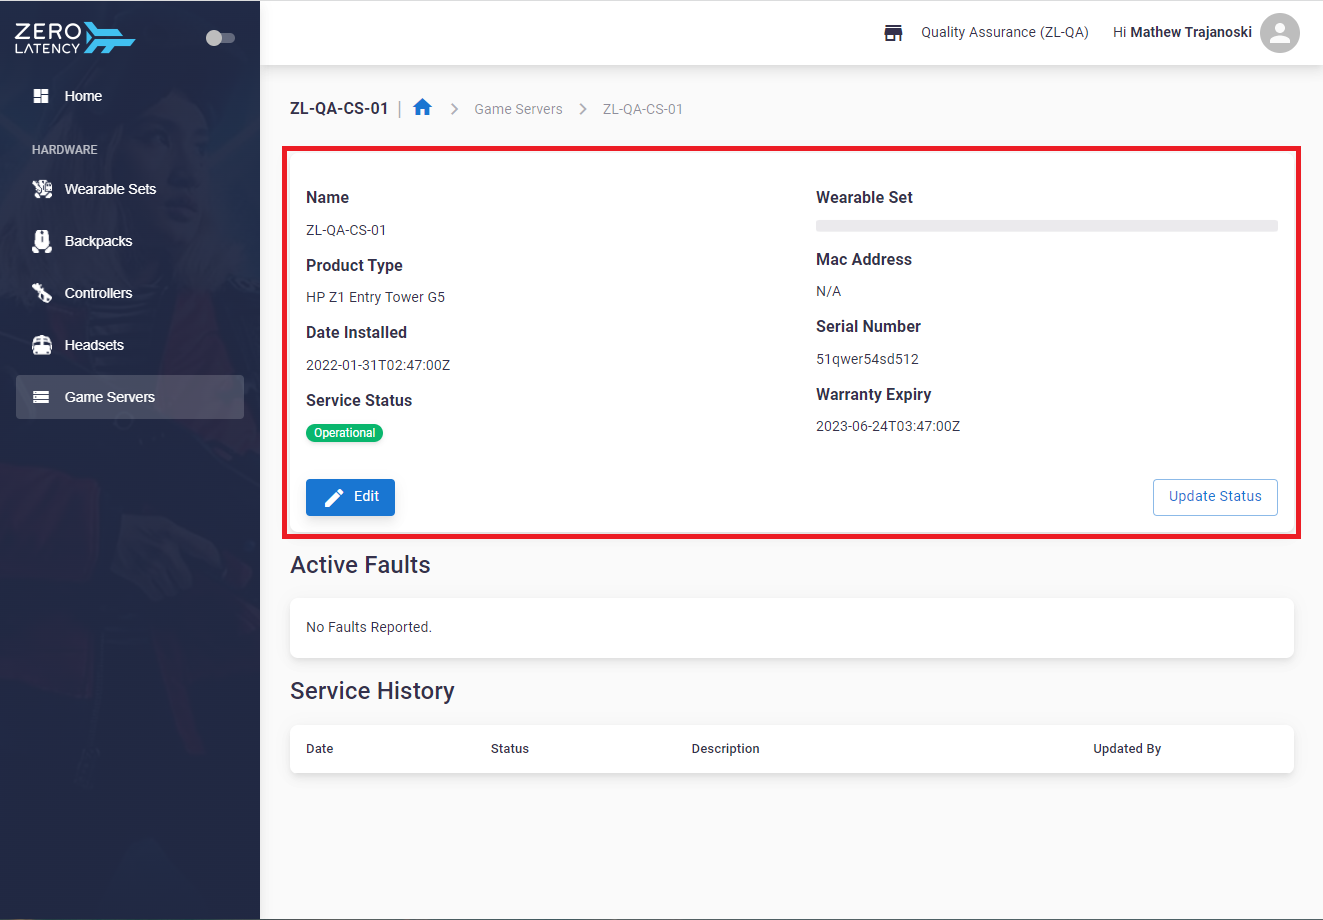Click date installed 2022-01-31T02:47:00Z
The width and height of the screenshot is (1323, 920).
(x=378, y=365)
